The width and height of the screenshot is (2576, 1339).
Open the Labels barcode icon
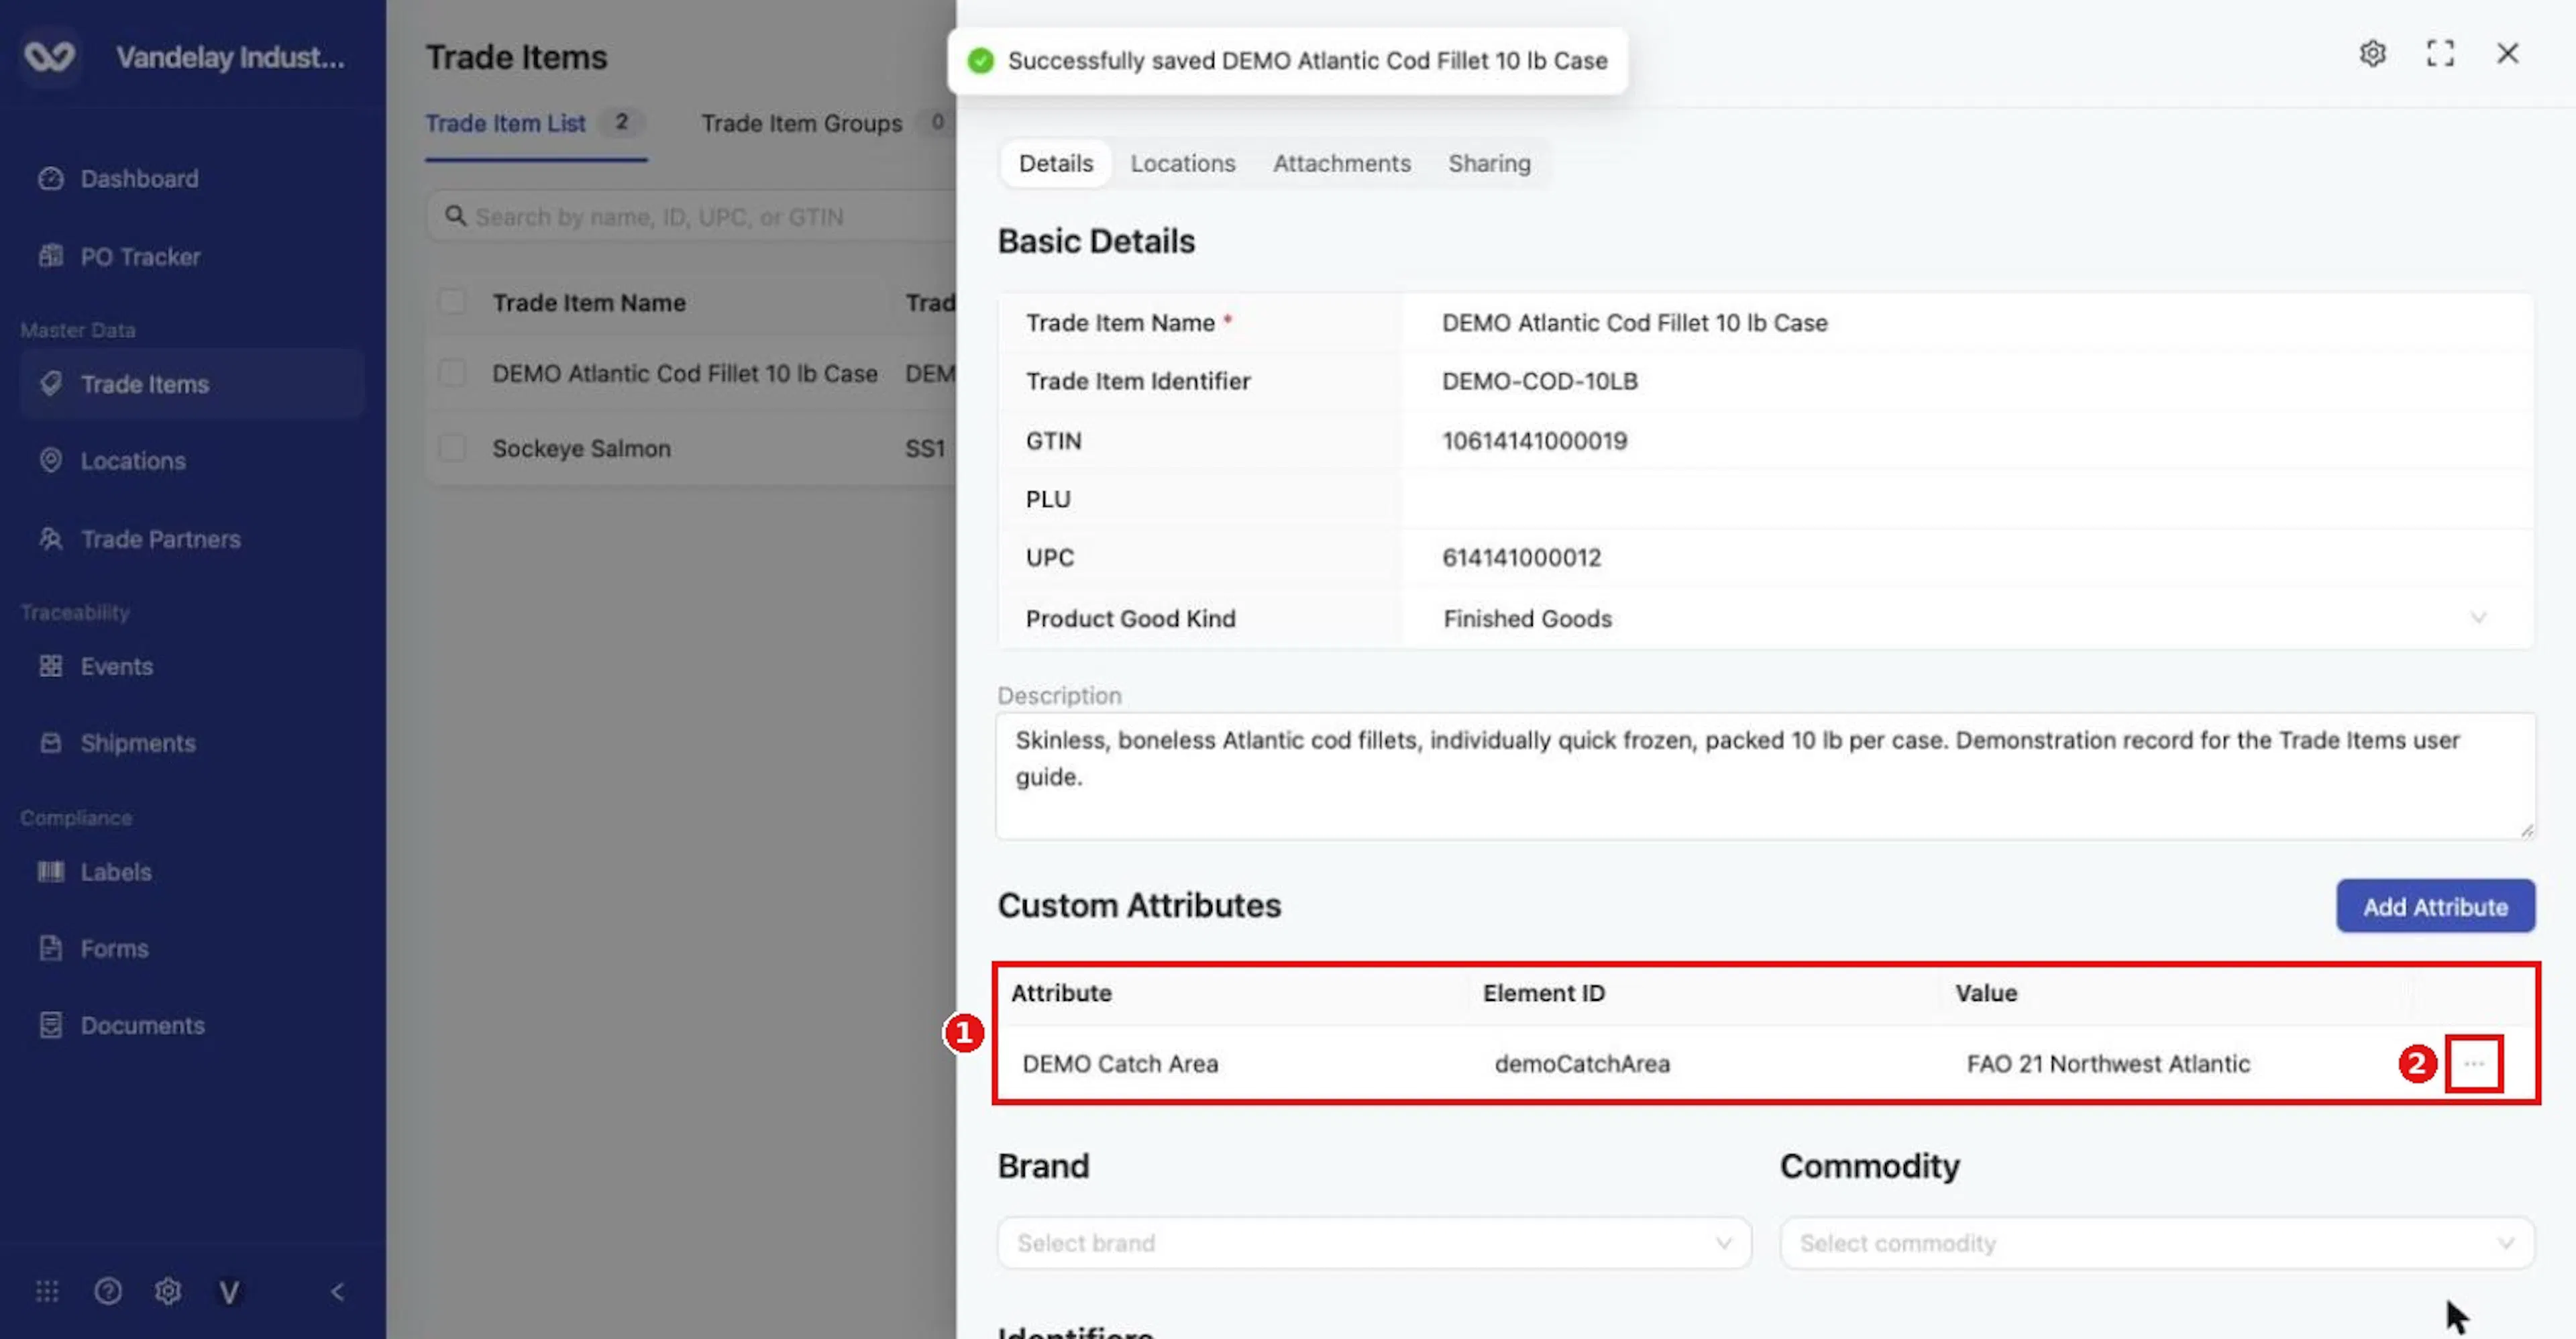pyautogui.click(x=50, y=872)
